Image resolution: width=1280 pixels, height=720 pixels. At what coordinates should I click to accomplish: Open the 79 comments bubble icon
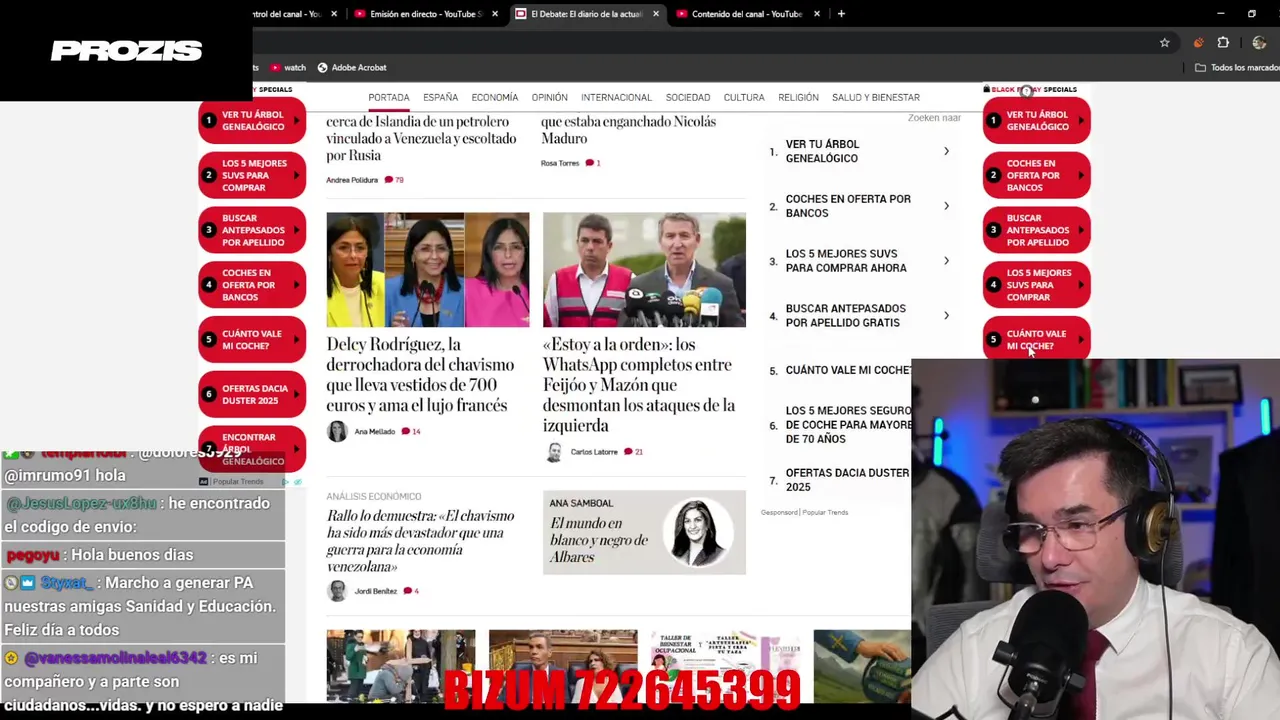389,180
